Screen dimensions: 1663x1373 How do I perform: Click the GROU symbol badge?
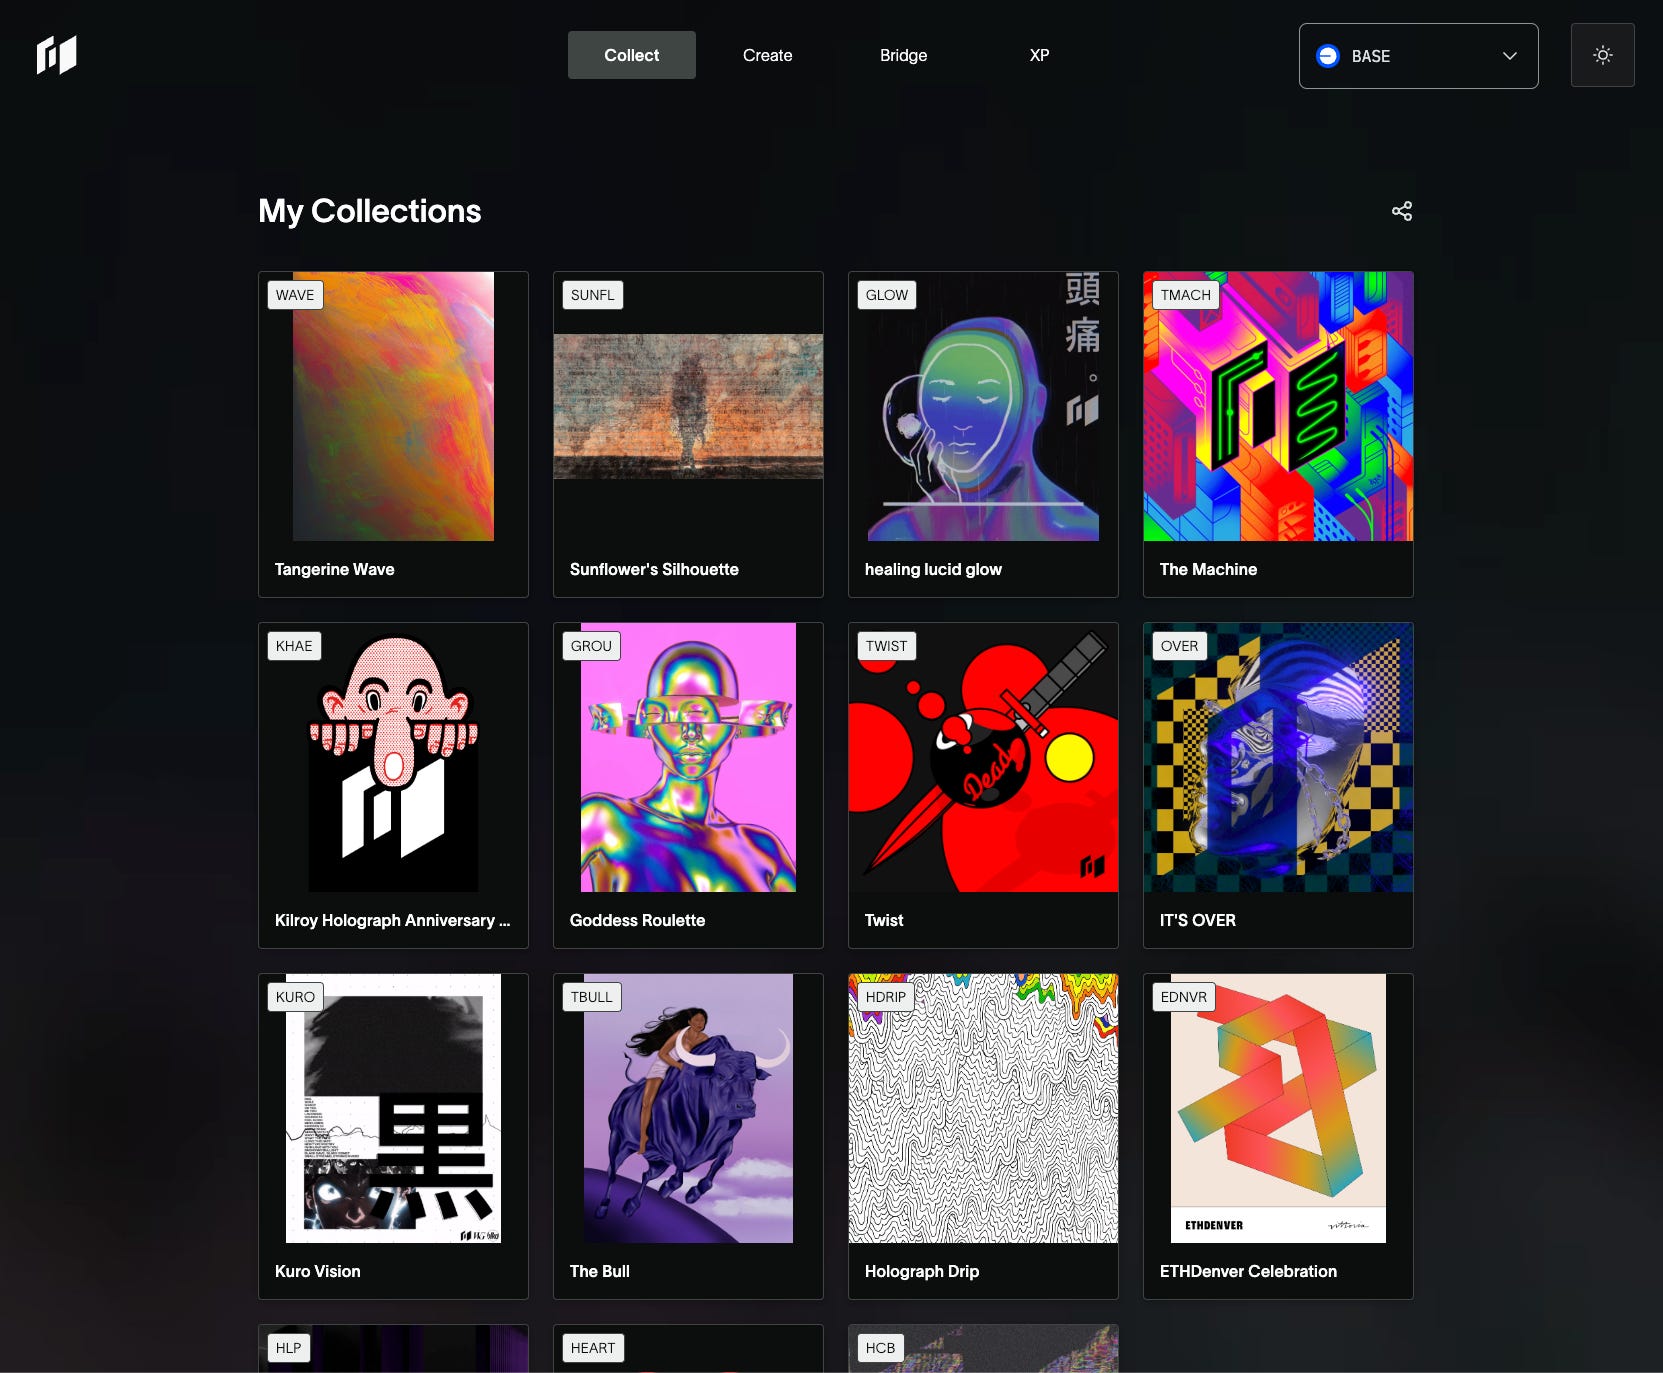[591, 646]
